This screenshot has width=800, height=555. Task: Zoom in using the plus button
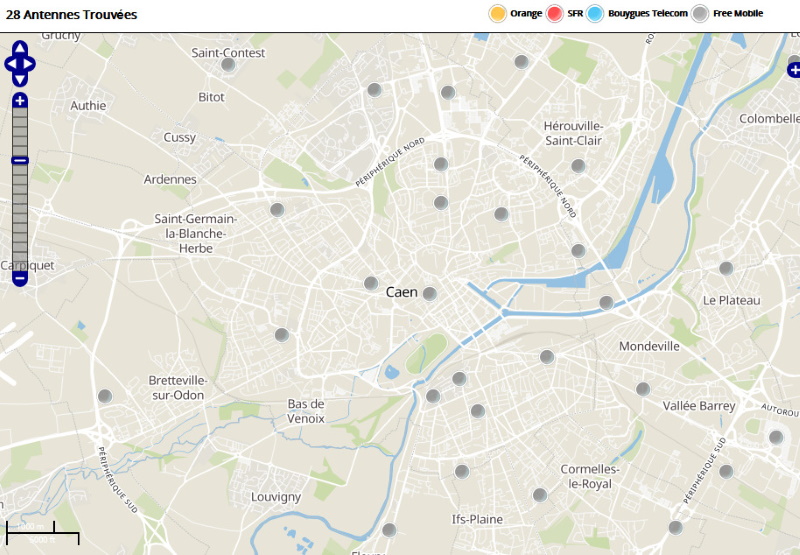click(x=20, y=101)
